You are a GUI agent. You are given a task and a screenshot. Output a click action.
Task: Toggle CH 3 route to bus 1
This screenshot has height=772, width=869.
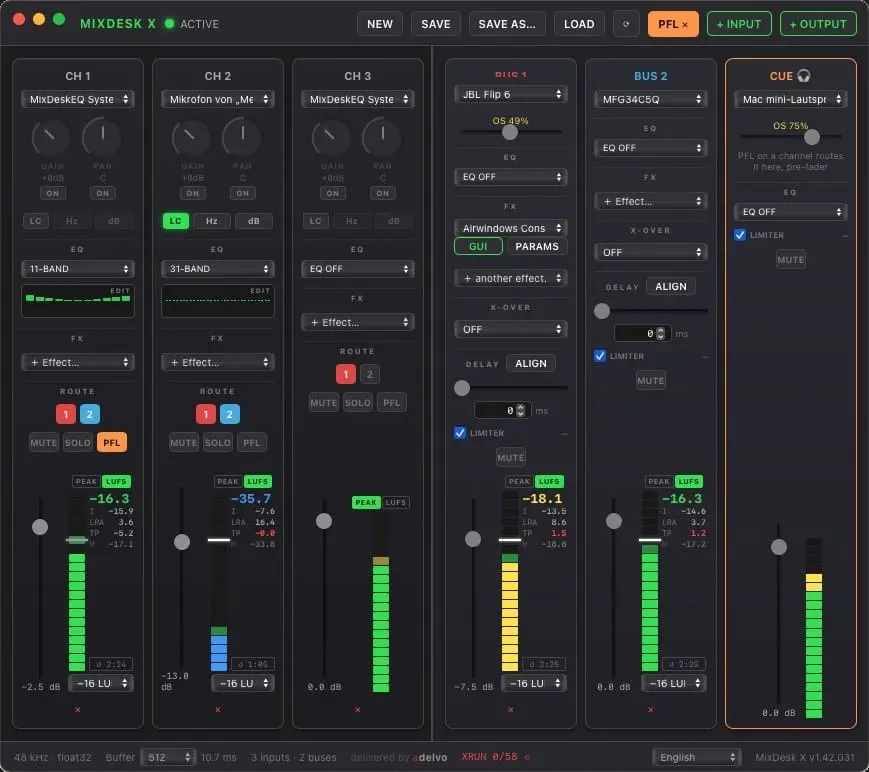(346, 374)
